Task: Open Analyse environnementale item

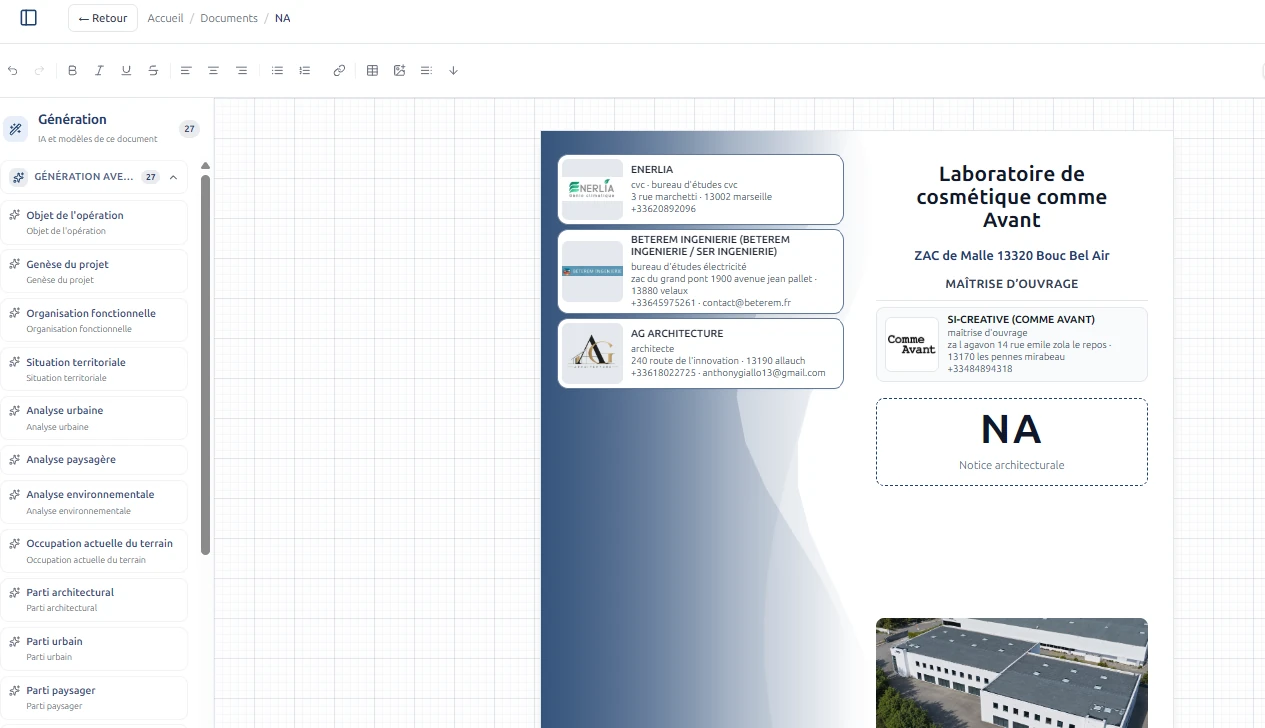Action: 94,502
